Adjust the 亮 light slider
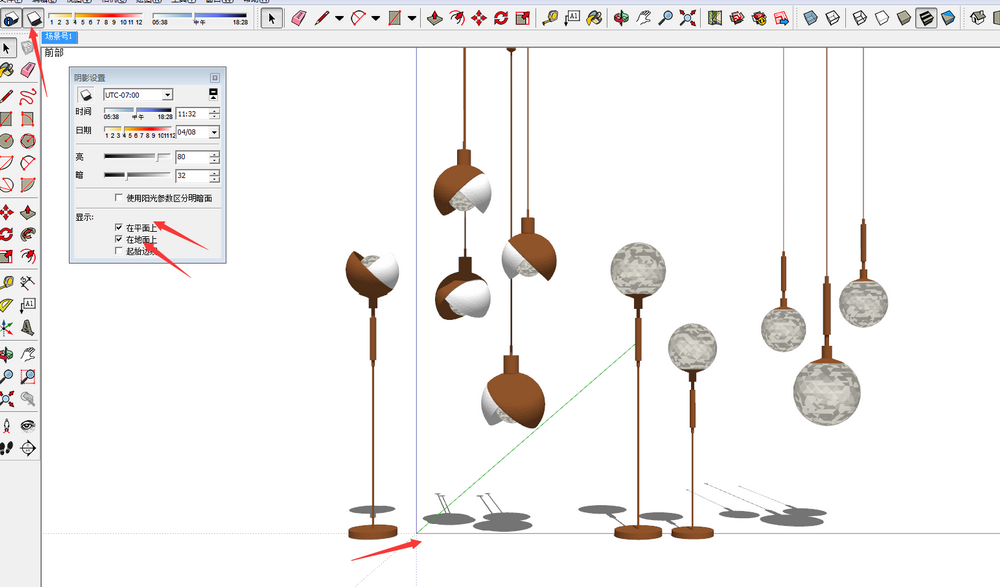This screenshot has width=1000, height=587. coord(137,156)
